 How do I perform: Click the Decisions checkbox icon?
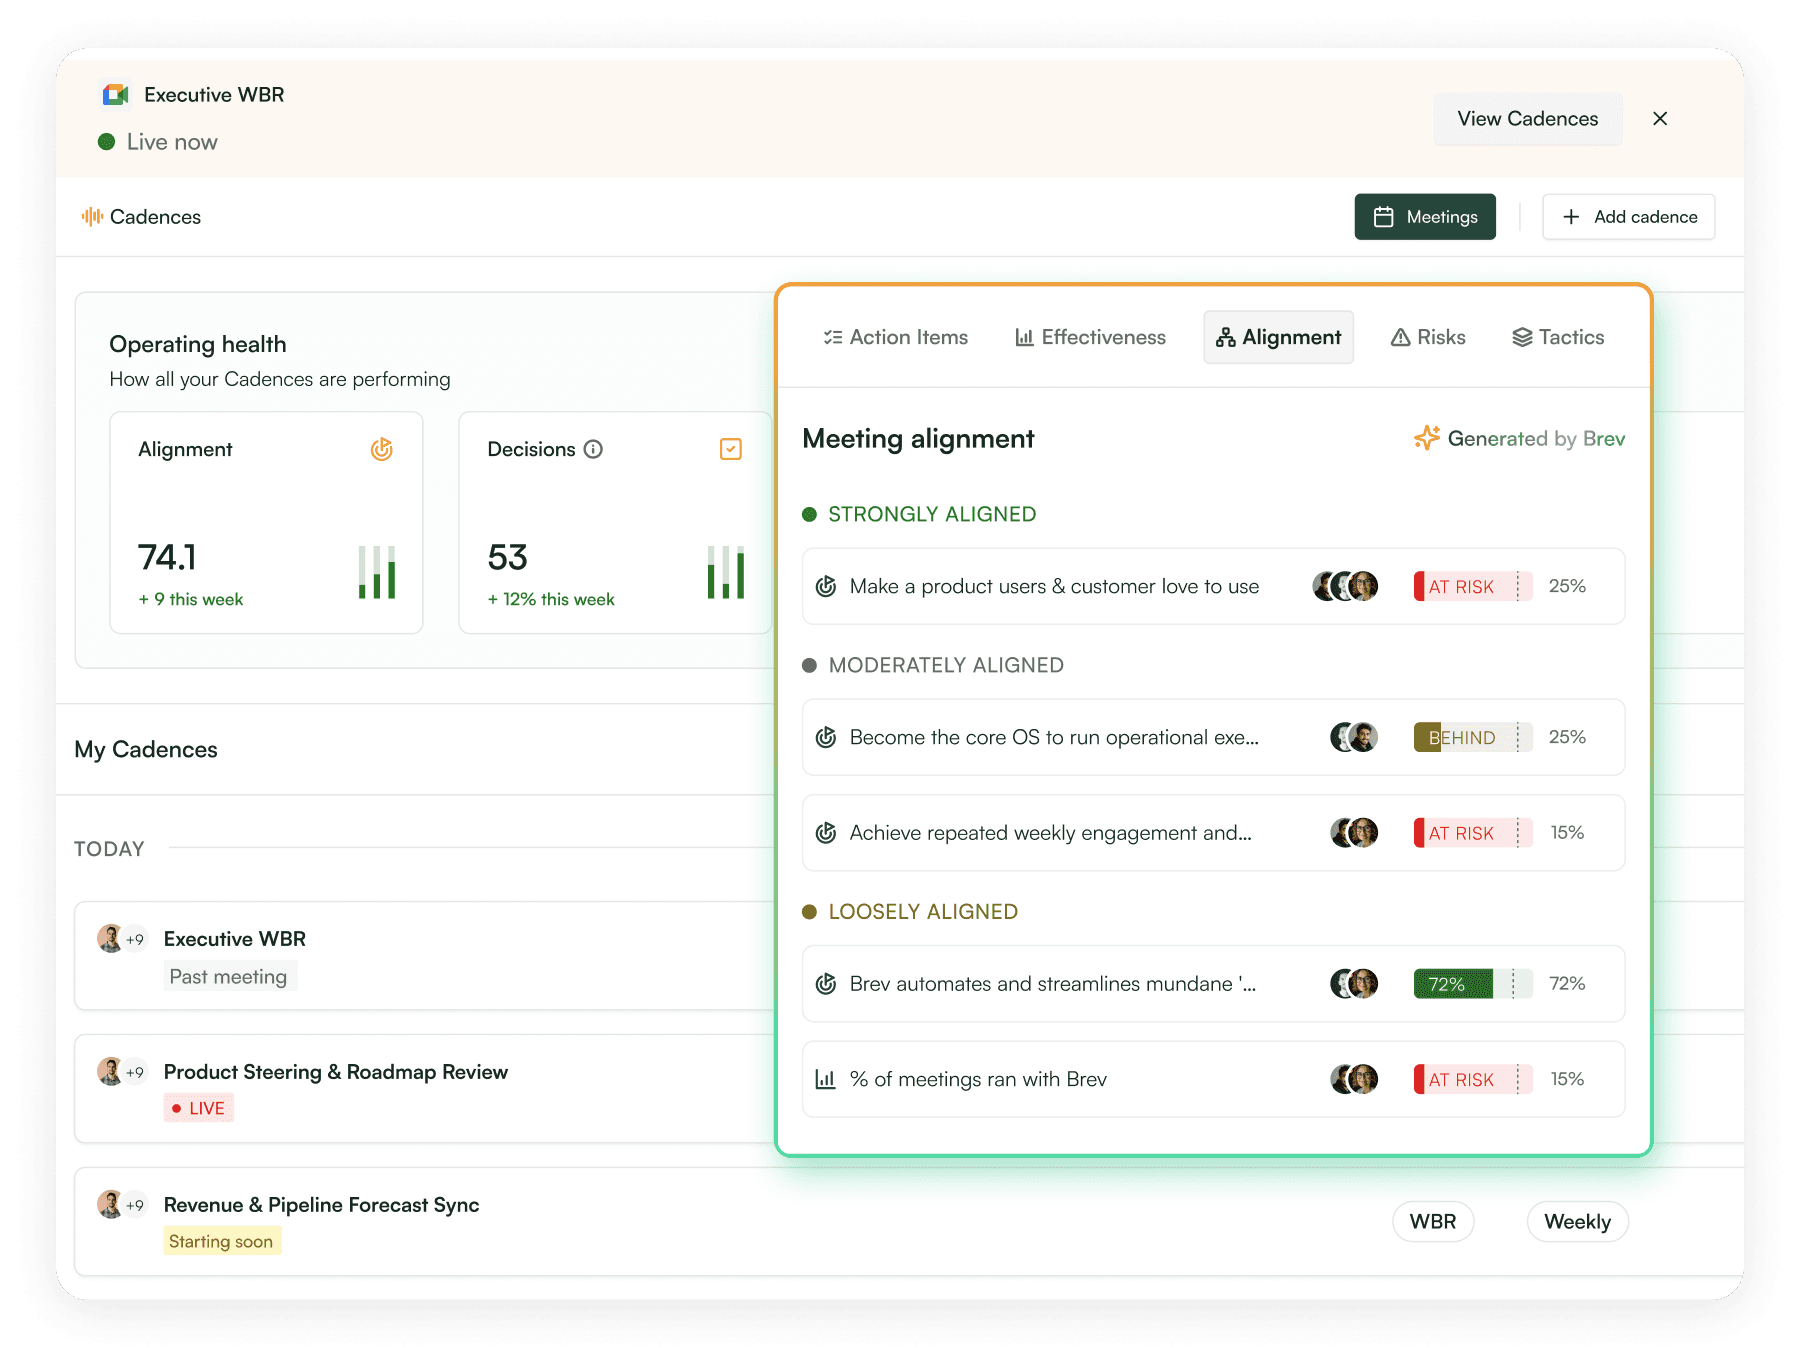[731, 450]
